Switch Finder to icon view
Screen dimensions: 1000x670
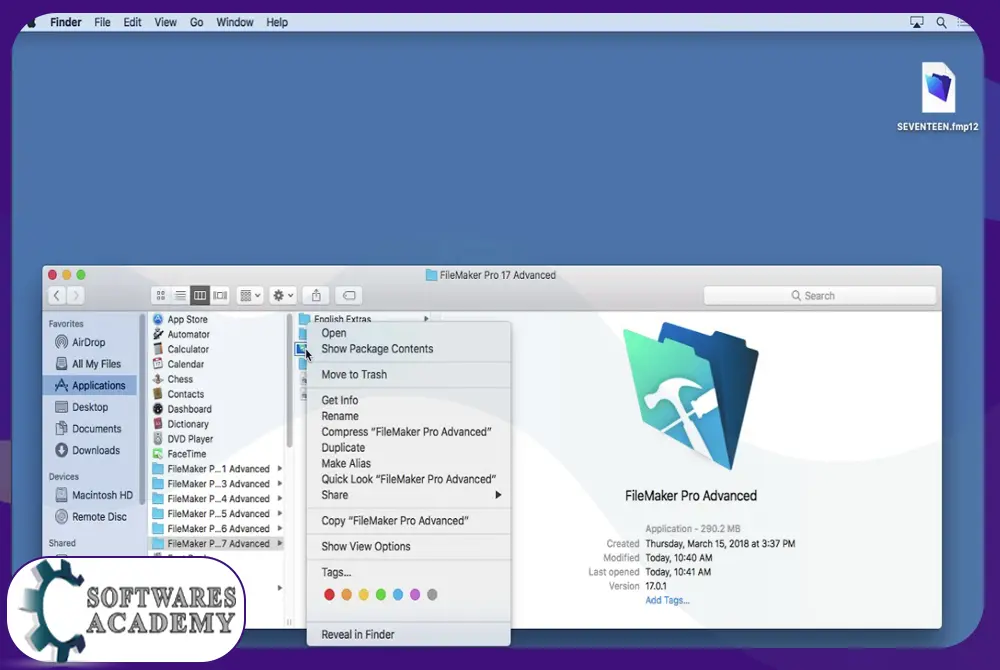(x=161, y=296)
